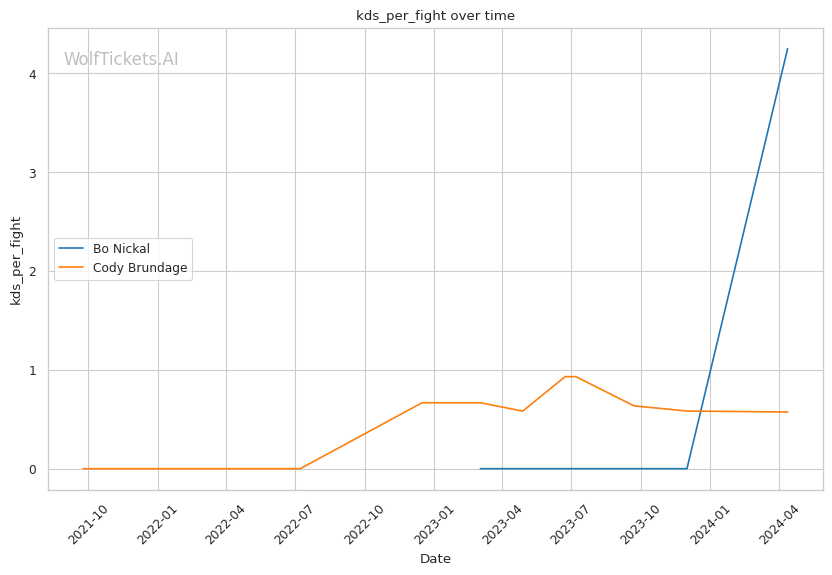The image size is (832, 575).
Task: Select the Cody Brundage legend label
Action: [x=140, y=268]
